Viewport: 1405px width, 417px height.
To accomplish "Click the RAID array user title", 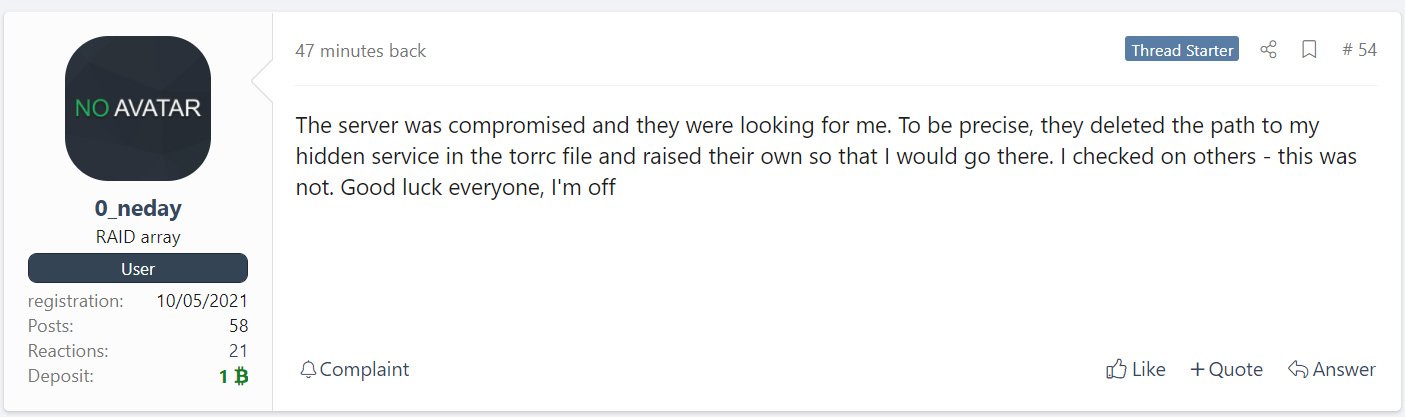I will [x=137, y=237].
